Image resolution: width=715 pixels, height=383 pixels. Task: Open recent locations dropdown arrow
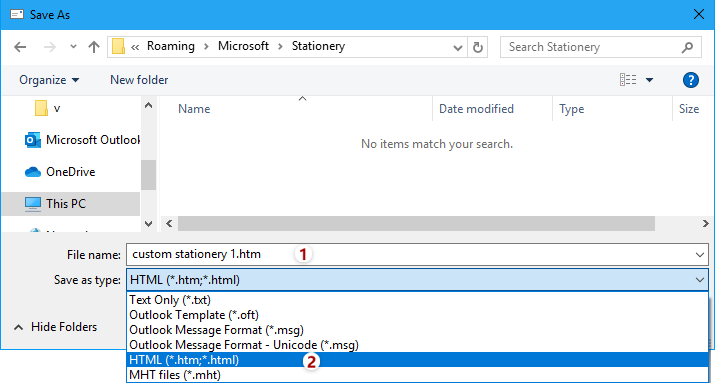(x=73, y=47)
